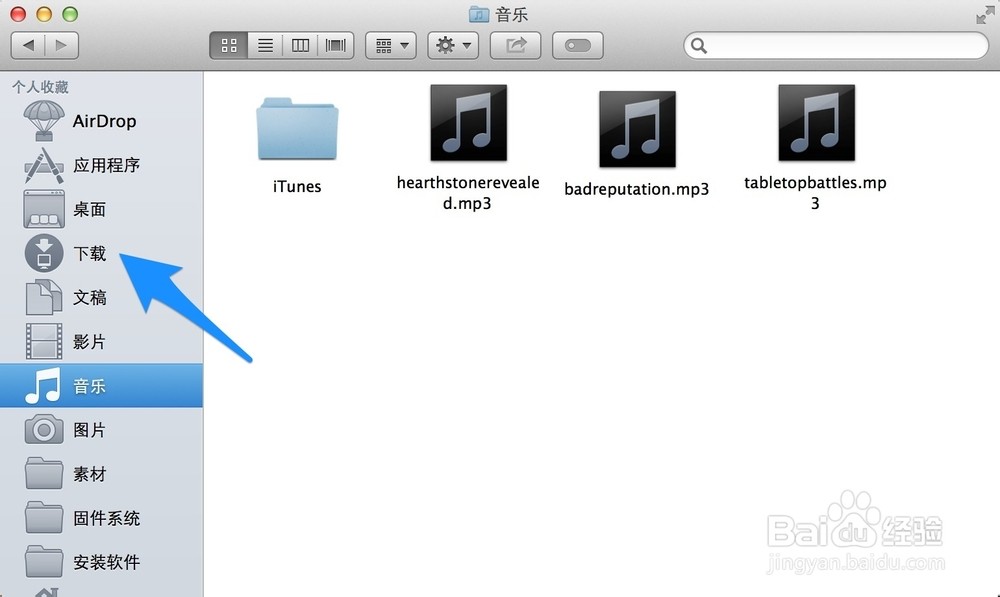Image resolution: width=1000 pixels, height=597 pixels.
Task: Switch to Cover Flow view
Action: (336, 45)
